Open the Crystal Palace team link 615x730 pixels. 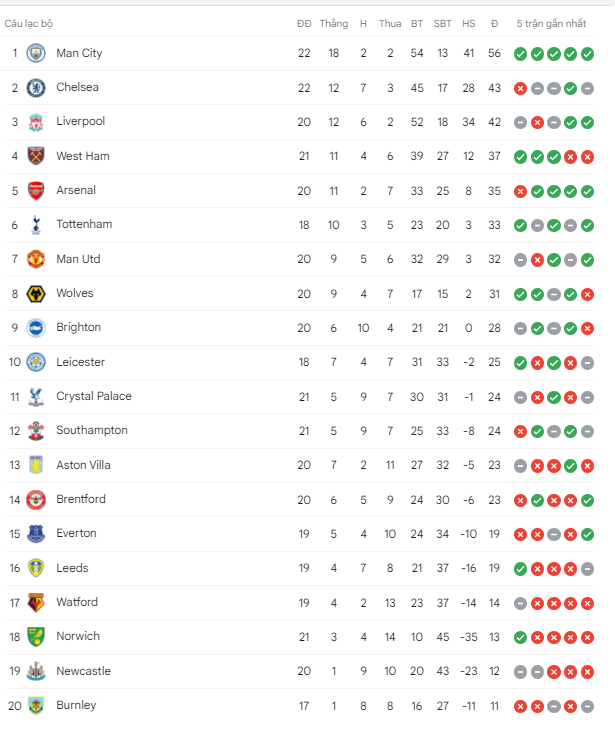point(94,396)
